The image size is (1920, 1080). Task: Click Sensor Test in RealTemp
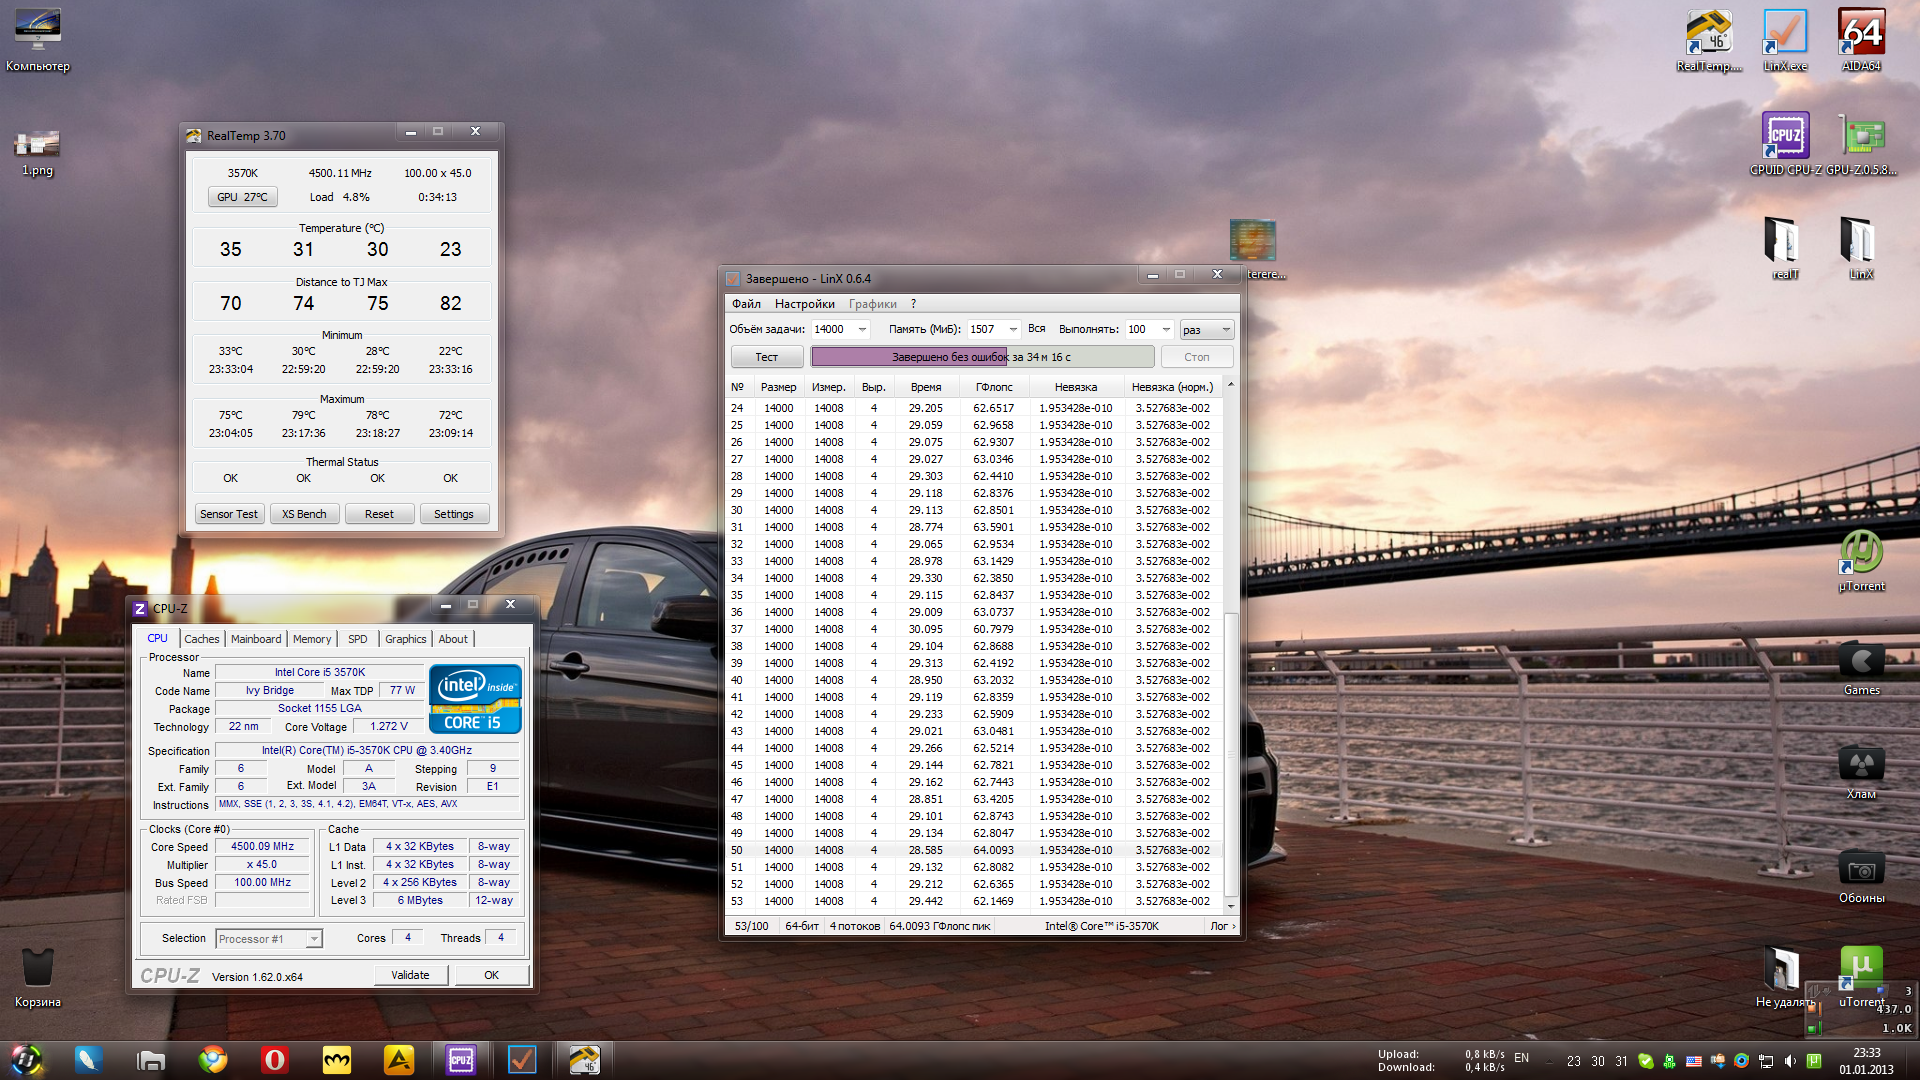click(229, 514)
